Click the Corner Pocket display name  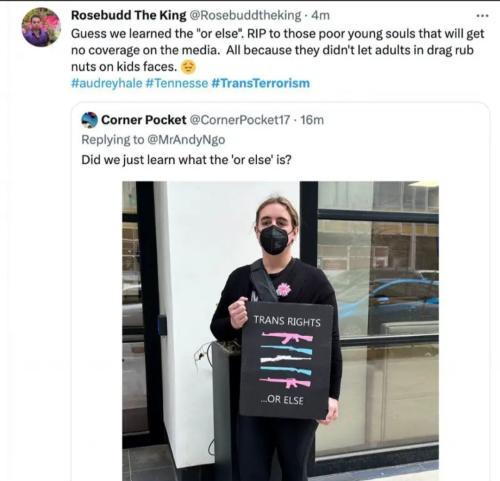144,120
